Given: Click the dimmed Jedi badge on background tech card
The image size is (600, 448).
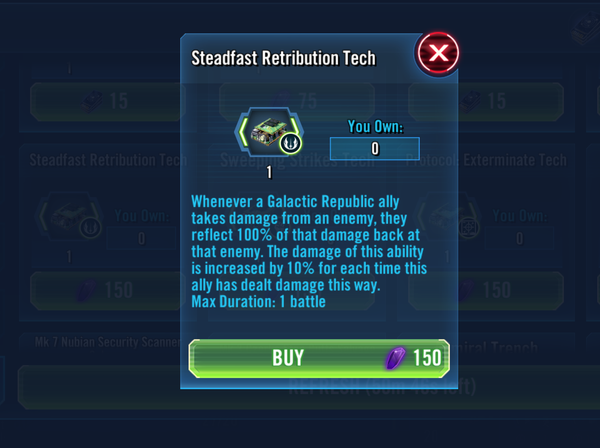Looking at the screenshot, I should click(x=90, y=228).
